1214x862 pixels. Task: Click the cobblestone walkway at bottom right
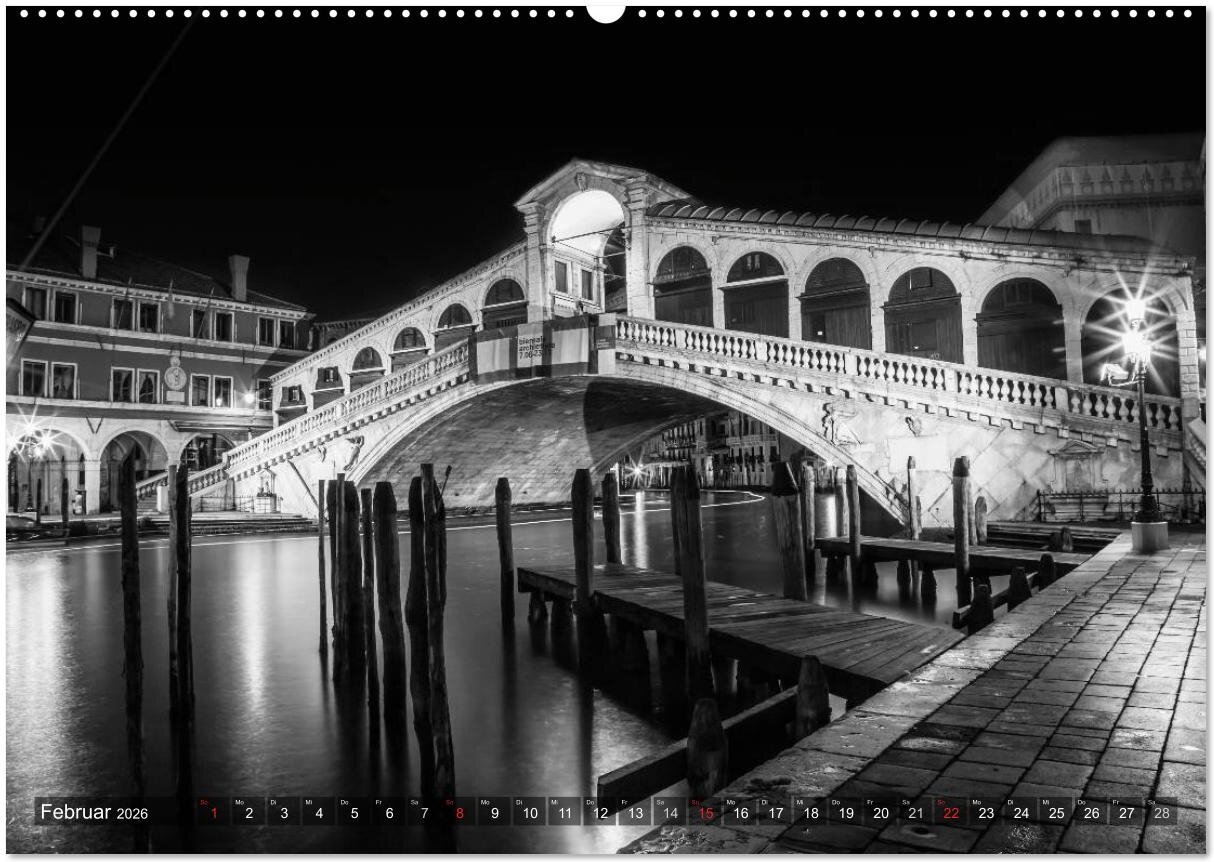pyautogui.click(x=1050, y=720)
